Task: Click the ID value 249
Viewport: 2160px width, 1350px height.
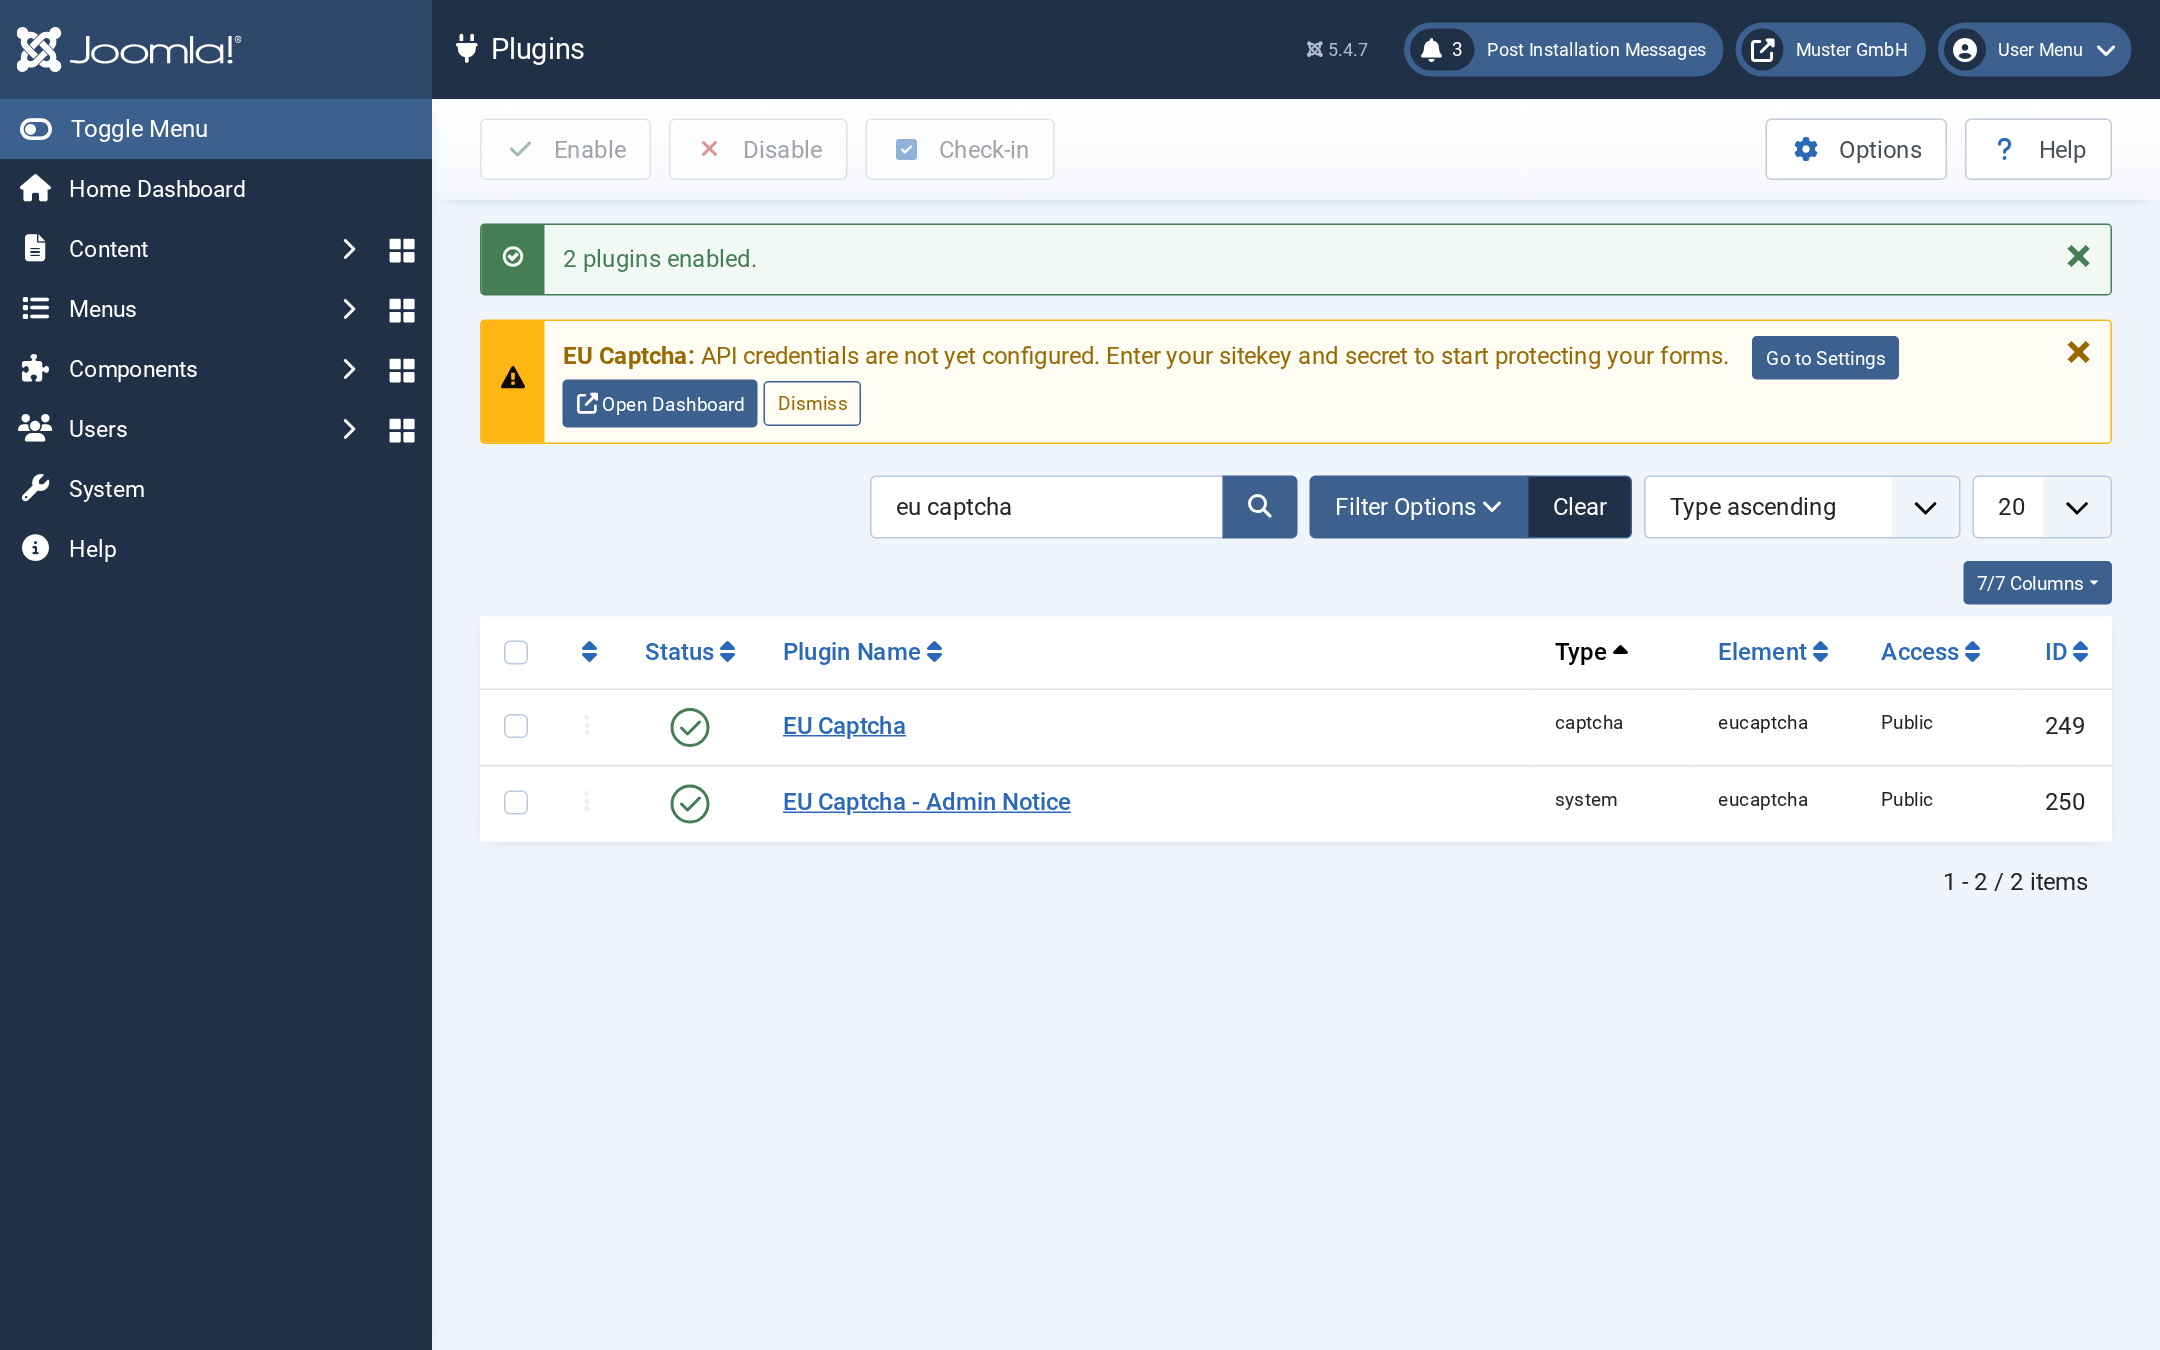Action: 2065,726
